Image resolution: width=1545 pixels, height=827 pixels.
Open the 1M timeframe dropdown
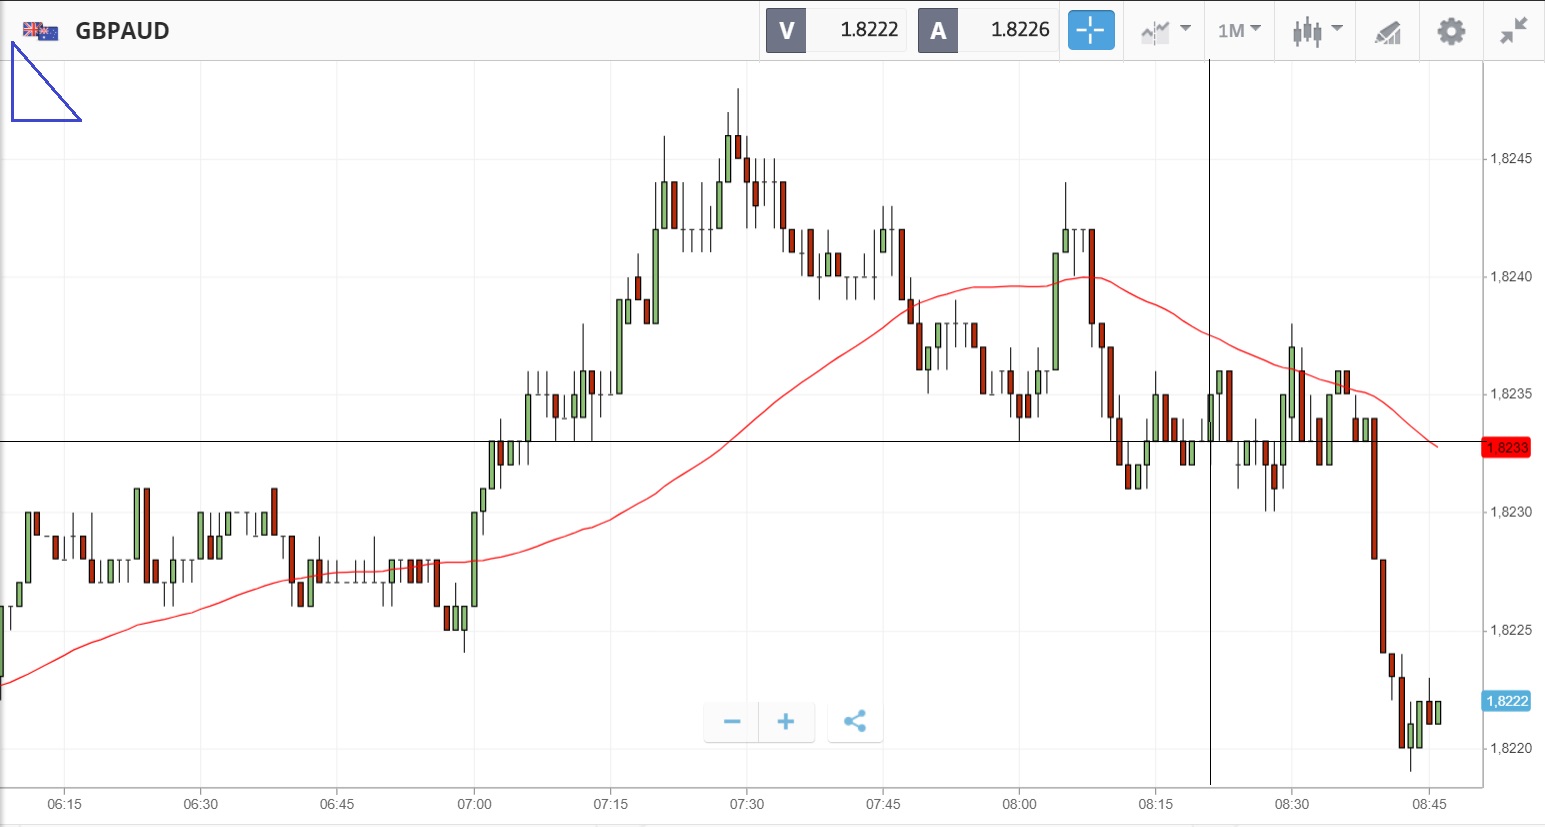tap(1239, 31)
